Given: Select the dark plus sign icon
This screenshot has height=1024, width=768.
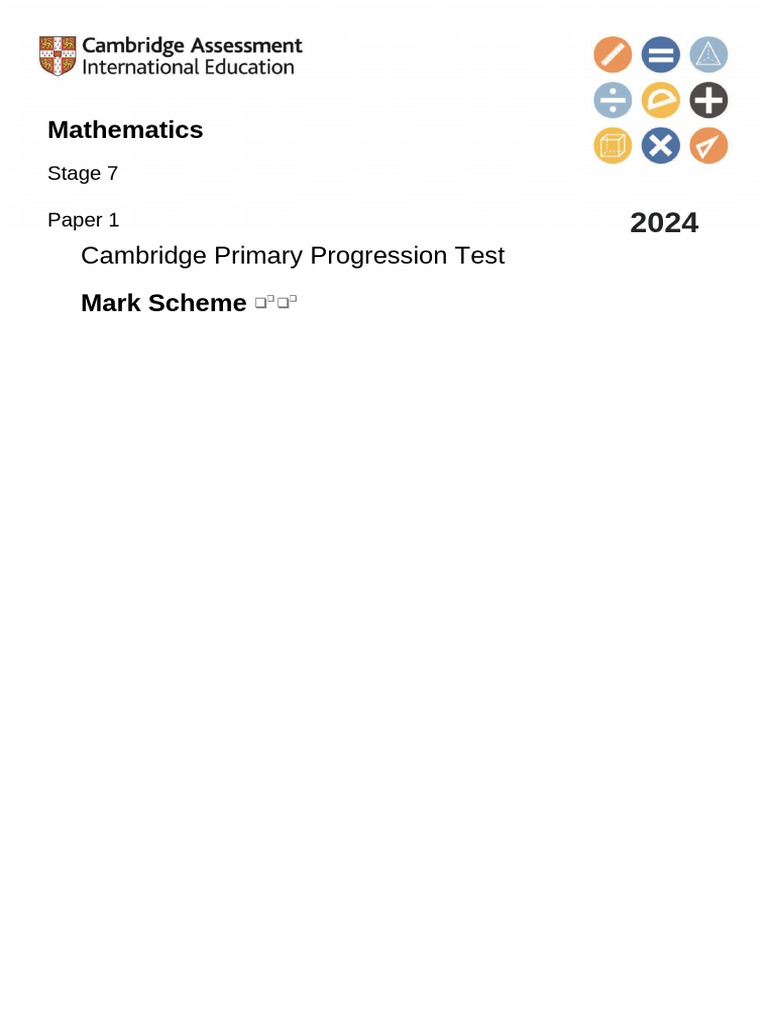Looking at the screenshot, I should (x=709, y=100).
